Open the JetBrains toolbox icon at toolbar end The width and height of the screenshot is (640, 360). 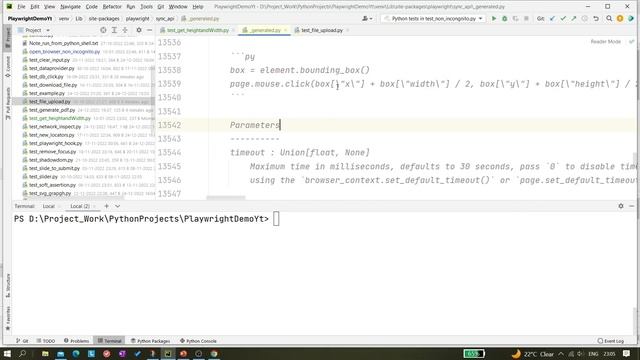click(631, 18)
